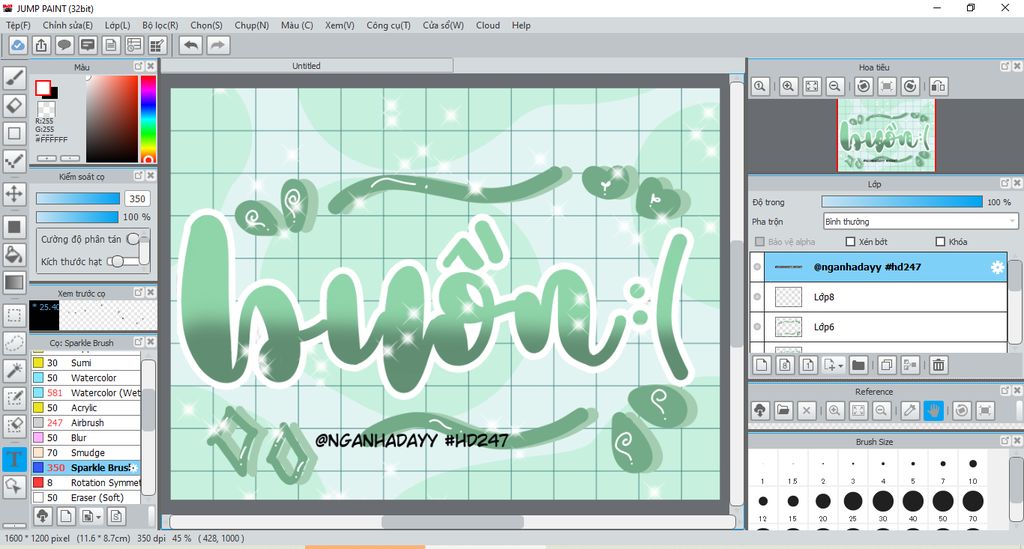Open the add-layer dropdown arrow in Lớp panel

point(840,366)
